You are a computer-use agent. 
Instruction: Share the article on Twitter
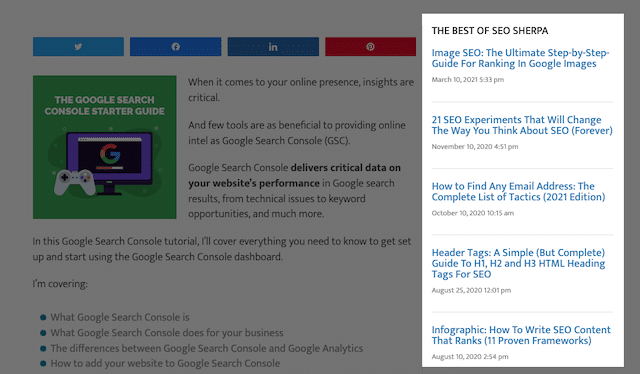coord(78,47)
